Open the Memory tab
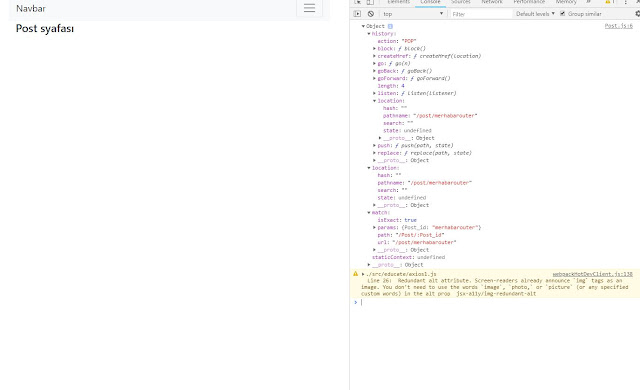 tap(566, 2)
